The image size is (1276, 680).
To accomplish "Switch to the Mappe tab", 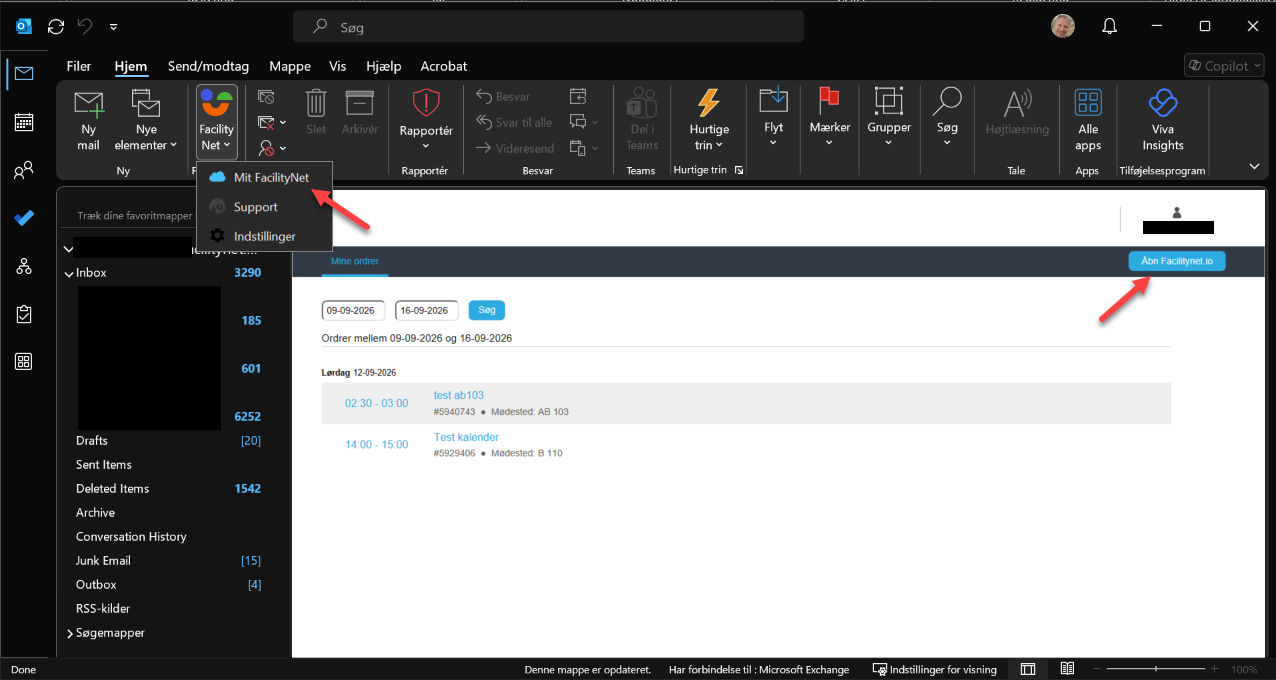I will click(x=289, y=66).
